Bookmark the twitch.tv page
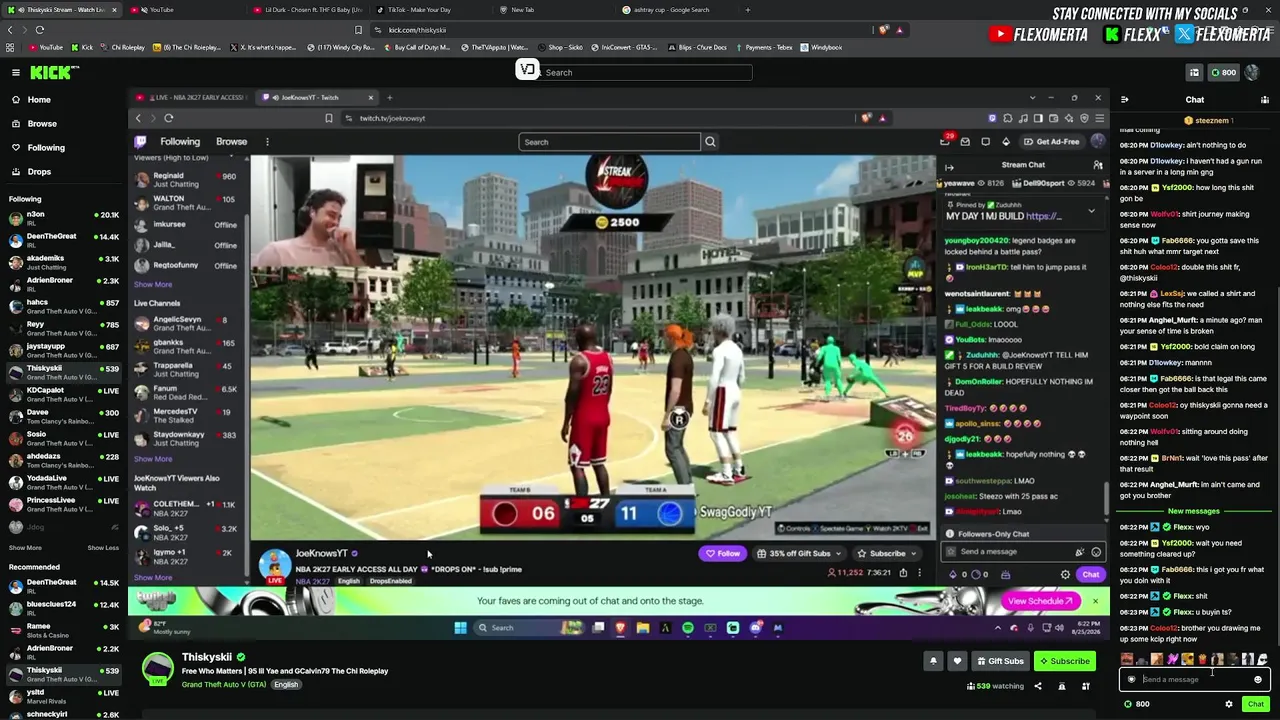Screen dimensions: 1280x720 [329, 119]
